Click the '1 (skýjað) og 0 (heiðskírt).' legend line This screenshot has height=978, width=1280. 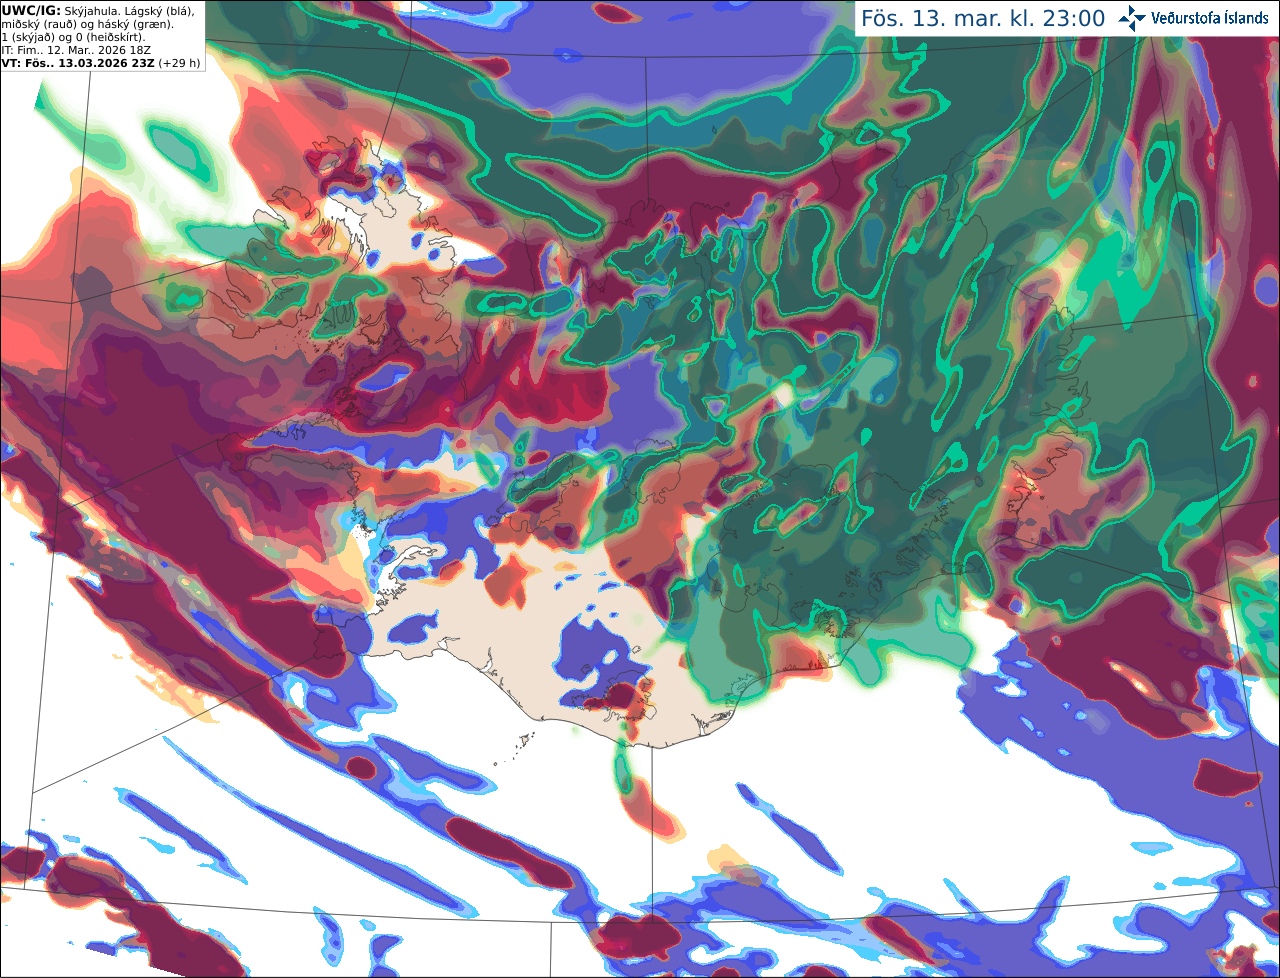[x=73, y=36]
